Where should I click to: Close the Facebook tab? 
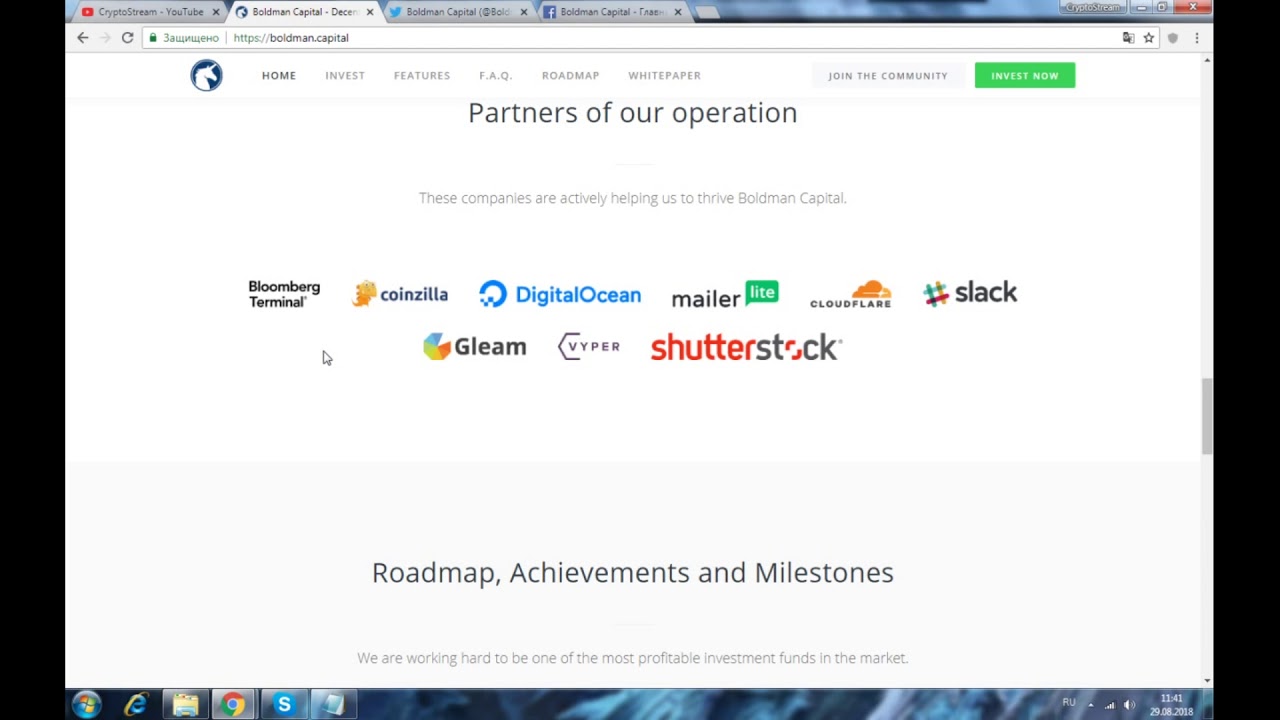click(678, 12)
